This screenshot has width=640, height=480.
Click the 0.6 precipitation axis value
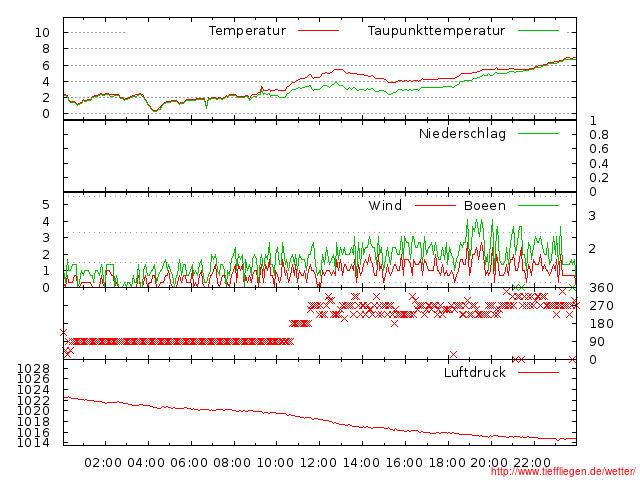599,149
